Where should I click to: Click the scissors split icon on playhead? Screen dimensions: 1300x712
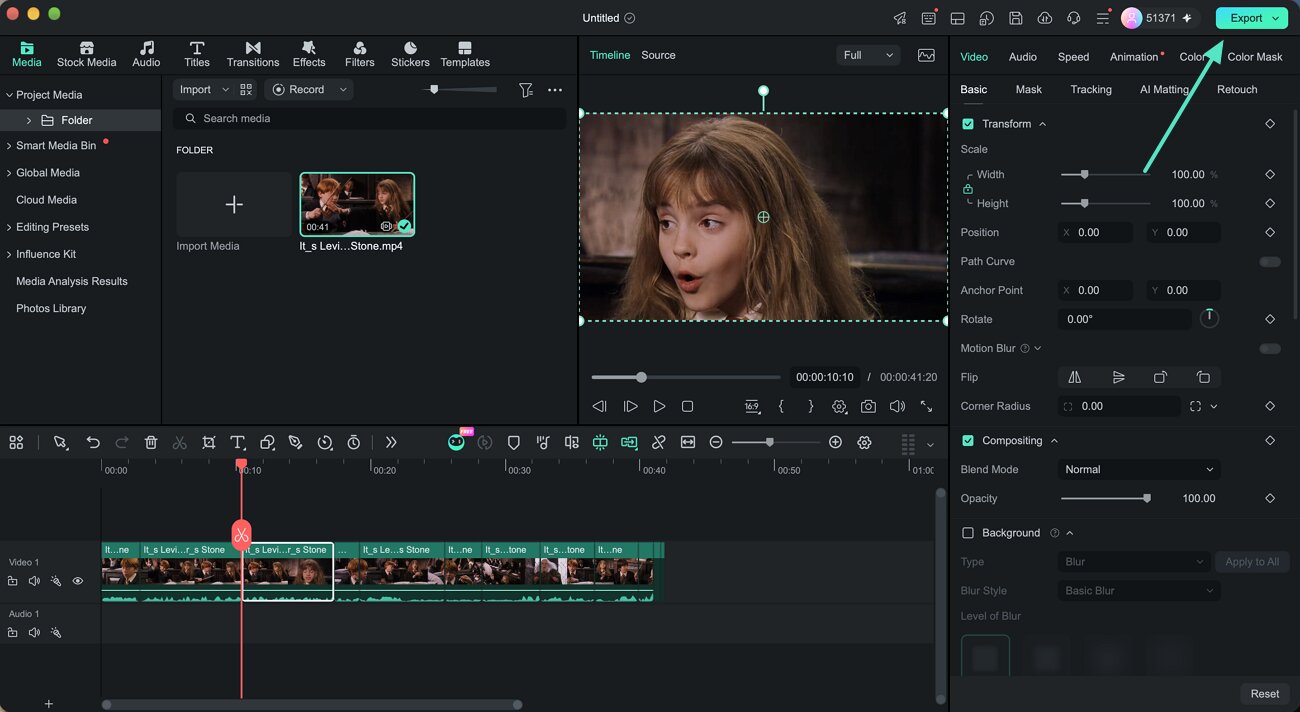[241, 535]
